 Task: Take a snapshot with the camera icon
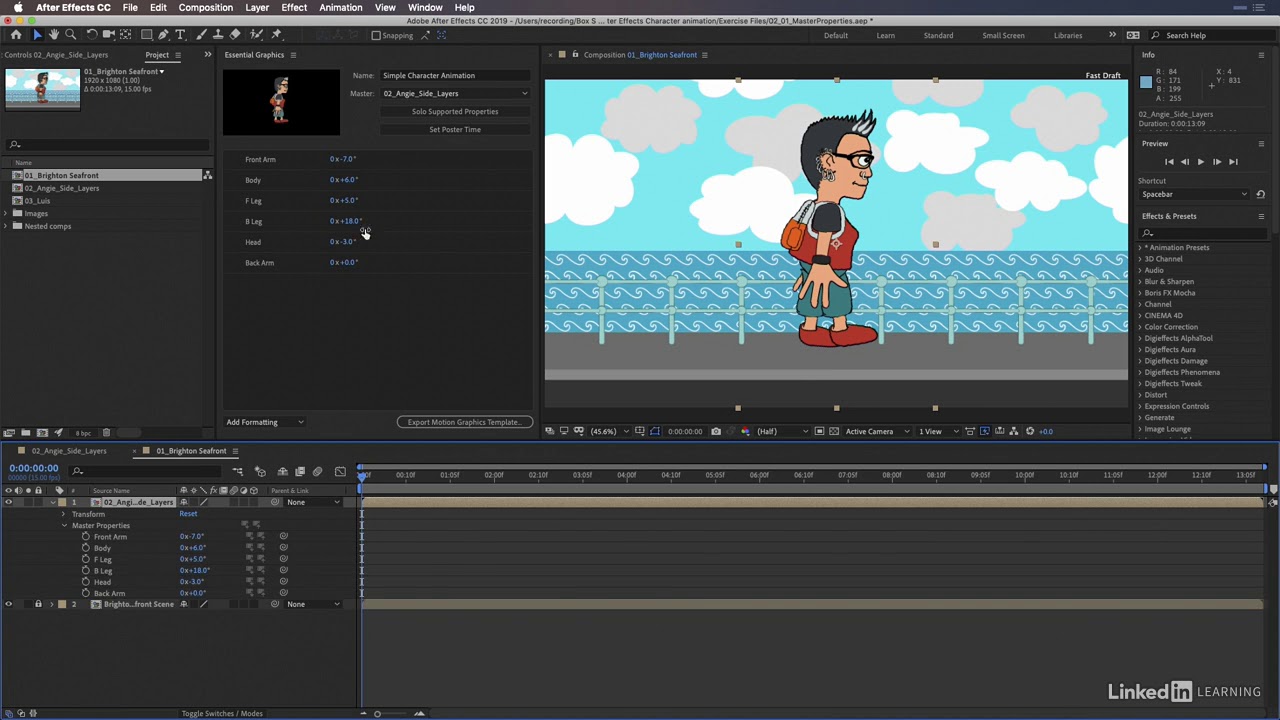click(716, 431)
